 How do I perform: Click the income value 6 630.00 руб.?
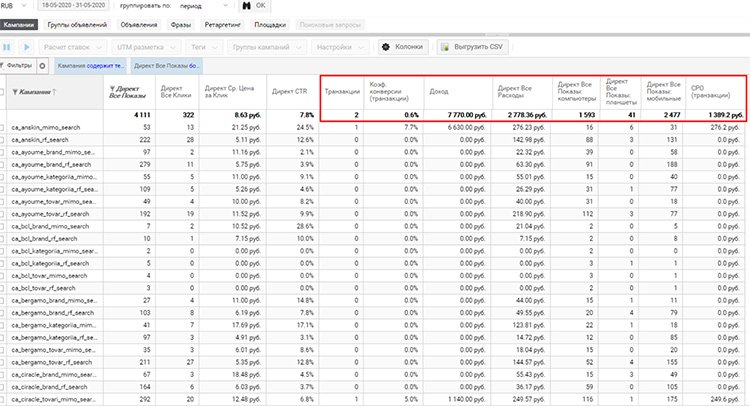pyautogui.click(x=467, y=128)
